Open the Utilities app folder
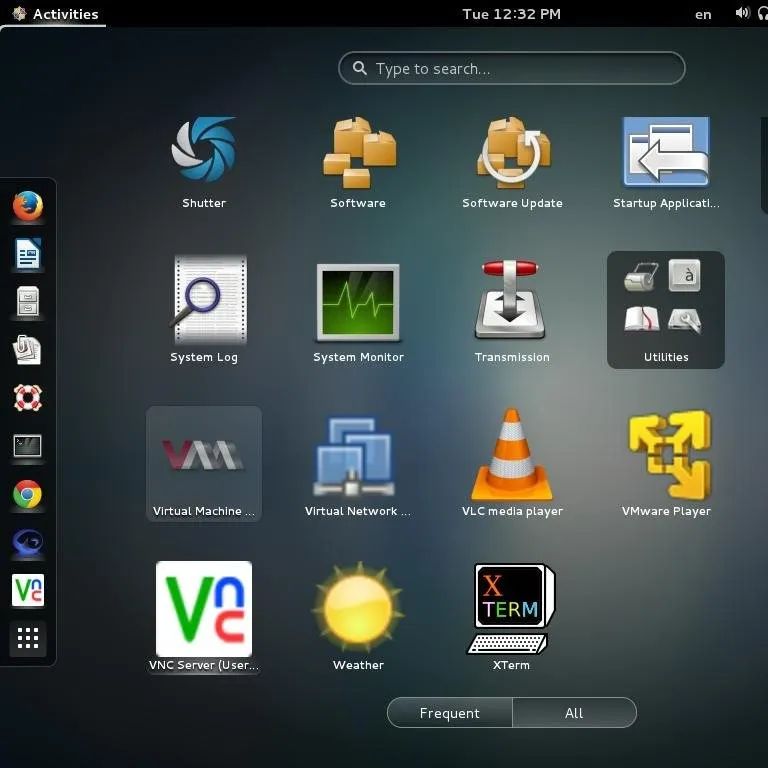Image resolution: width=768 pixels, height=768 pixels. (x=666, y=310)
